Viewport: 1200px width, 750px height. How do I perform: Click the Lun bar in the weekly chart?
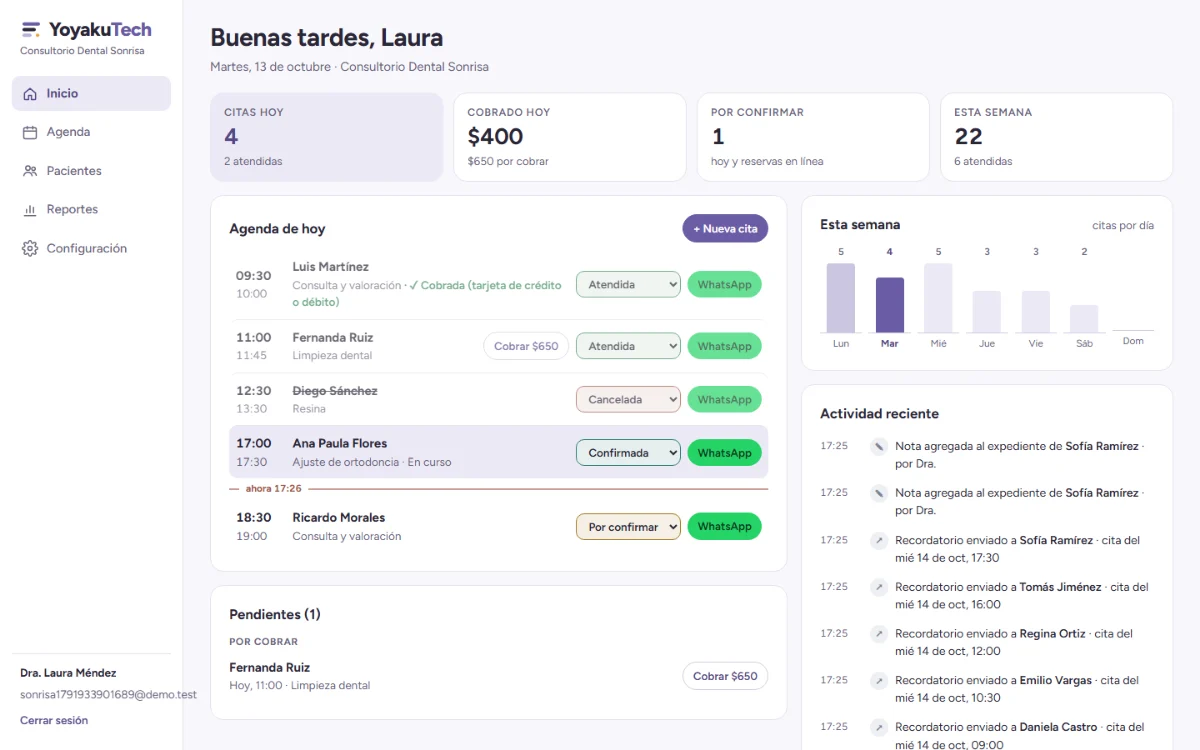[841, 298]
